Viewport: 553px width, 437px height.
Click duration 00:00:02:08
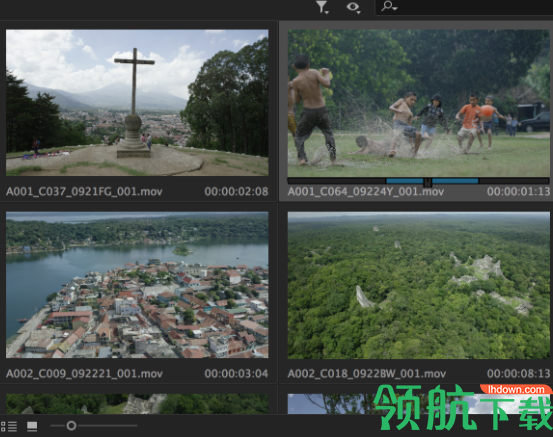(x=236, y=192)
